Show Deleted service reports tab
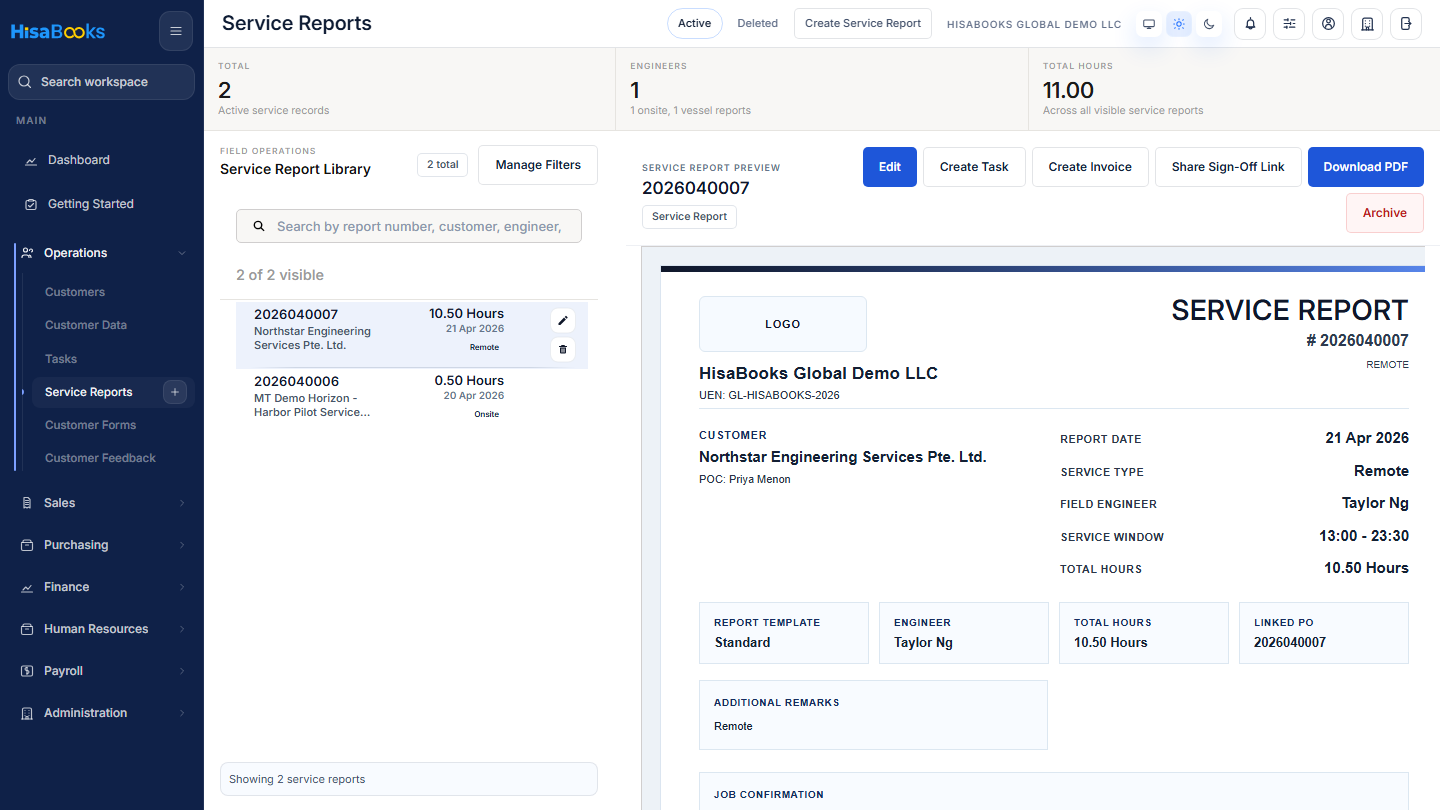 [x=757, y=23]
